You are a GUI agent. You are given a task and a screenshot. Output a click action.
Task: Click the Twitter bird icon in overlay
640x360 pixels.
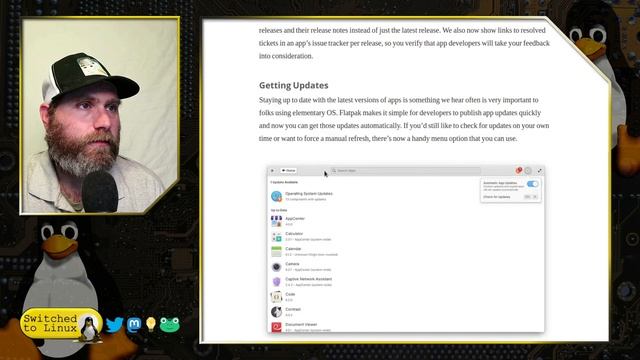[114, 325]
